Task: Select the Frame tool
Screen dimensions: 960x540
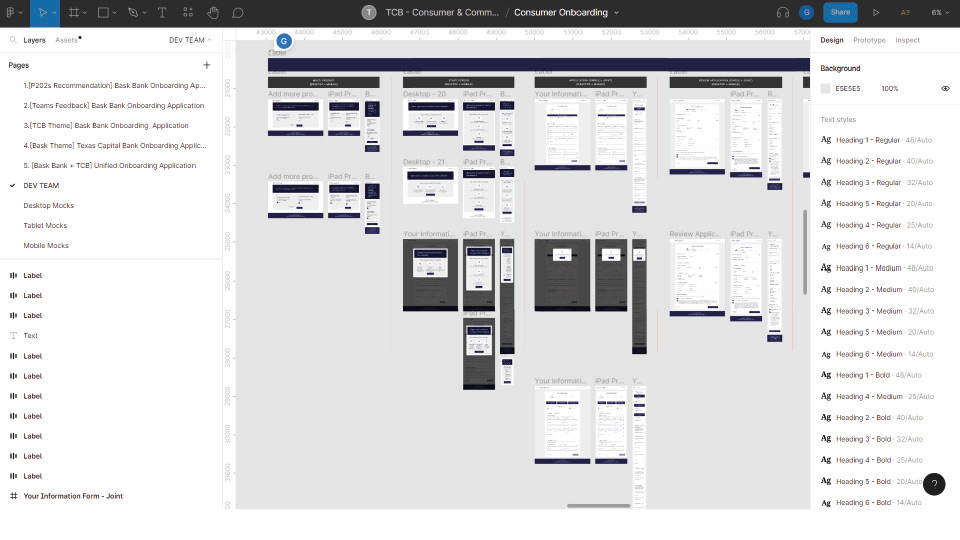Action: click(74, 13)
